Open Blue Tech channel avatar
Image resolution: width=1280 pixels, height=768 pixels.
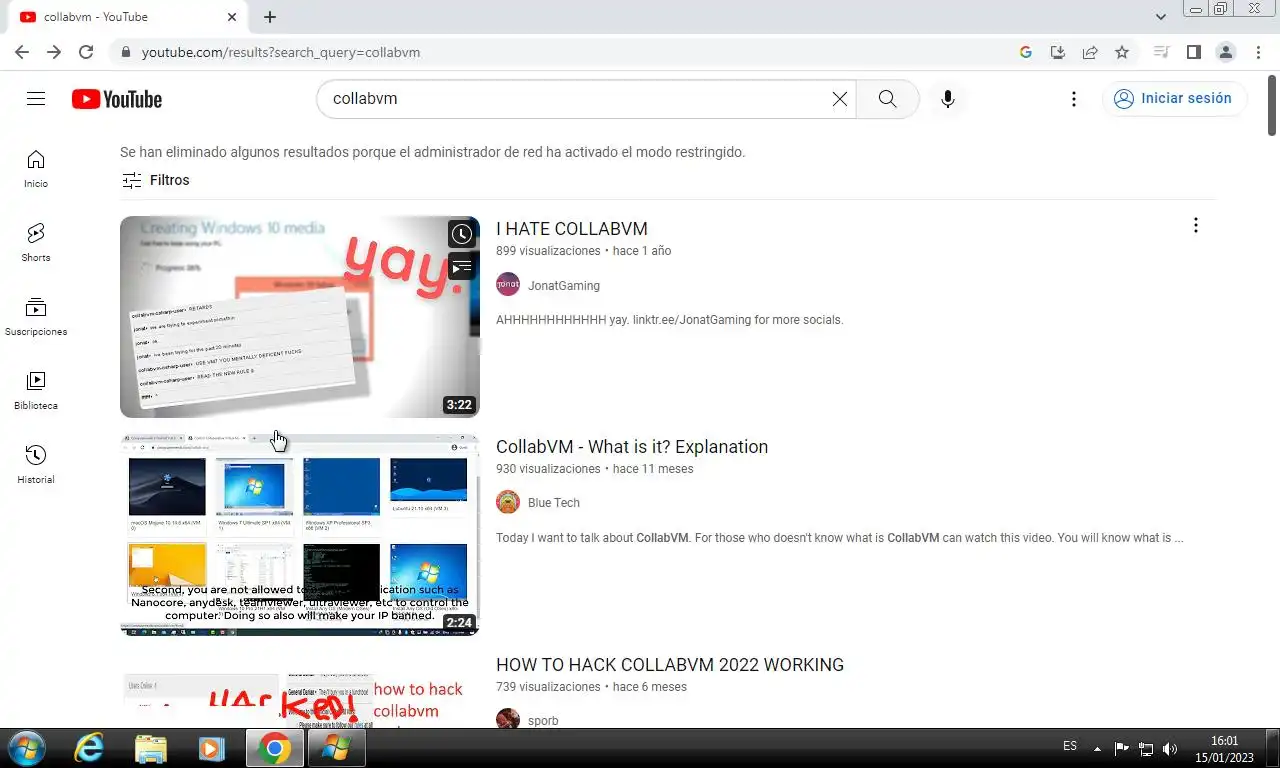click(x=508, y=502)
